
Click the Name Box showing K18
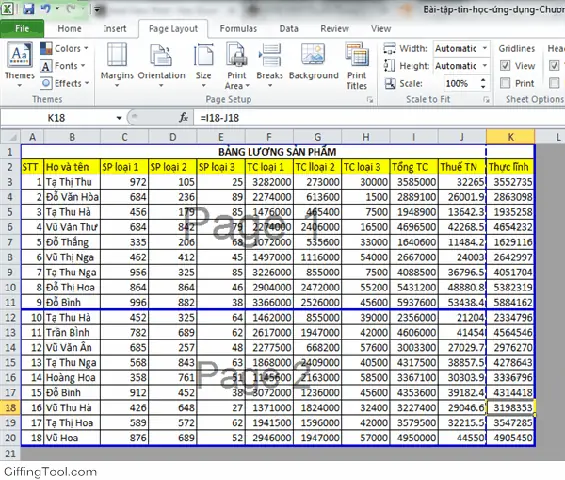[x=58, y=118]
